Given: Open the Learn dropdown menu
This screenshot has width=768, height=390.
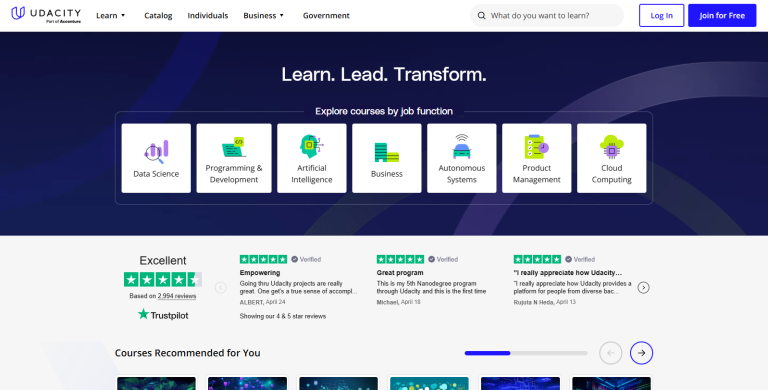Looking at the screenshot, I should click(111, 16).
